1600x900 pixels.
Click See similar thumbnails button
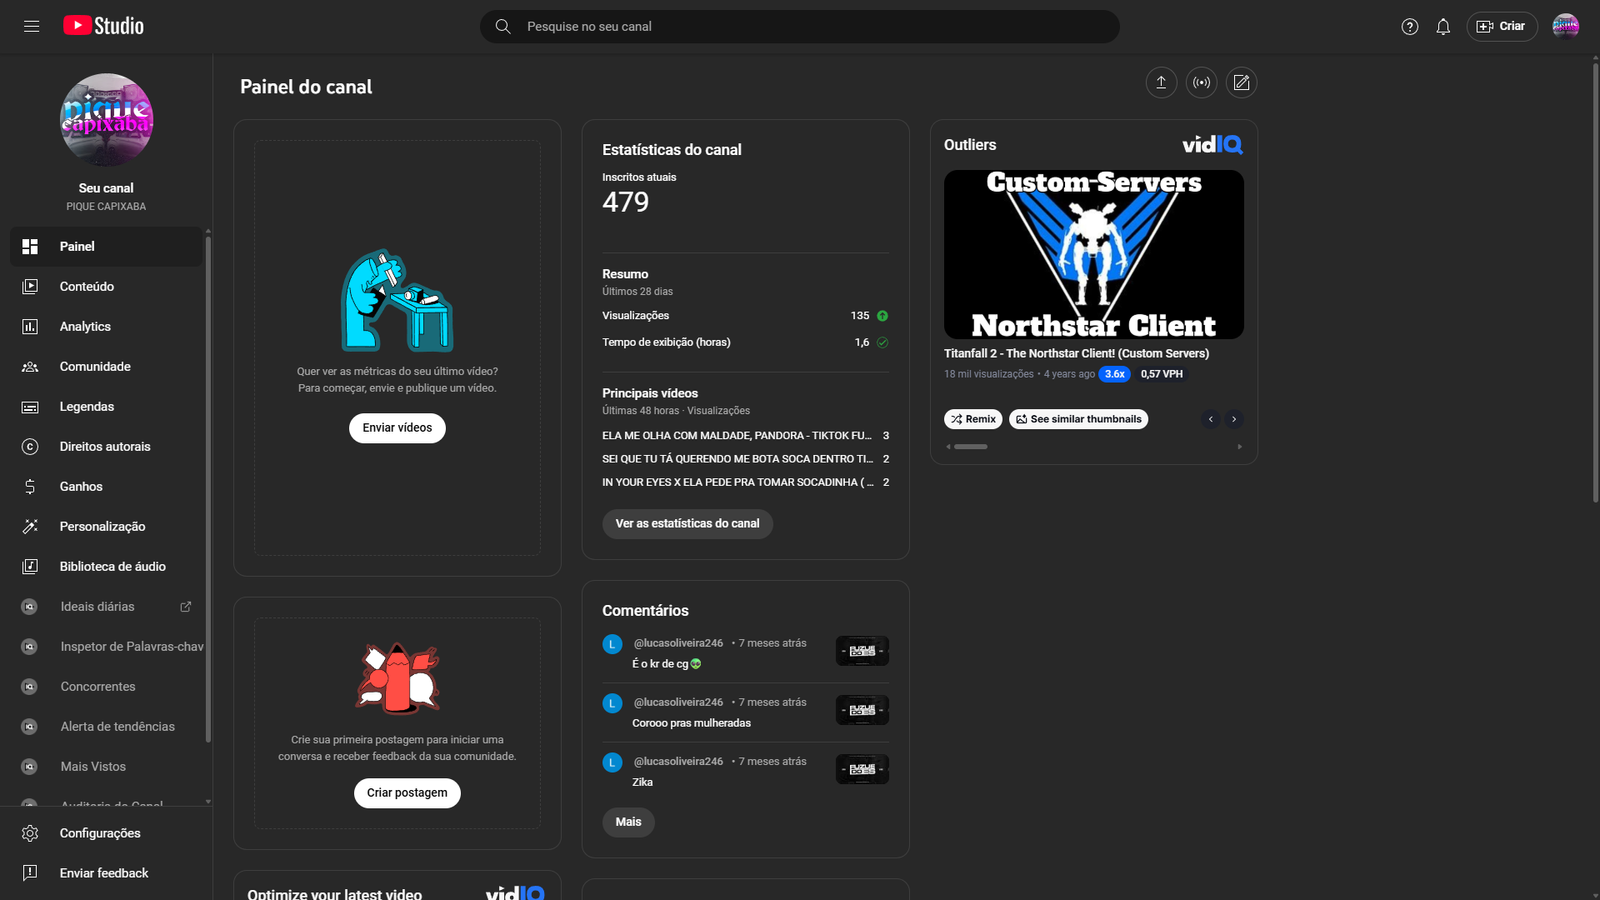click(1078, 419)
